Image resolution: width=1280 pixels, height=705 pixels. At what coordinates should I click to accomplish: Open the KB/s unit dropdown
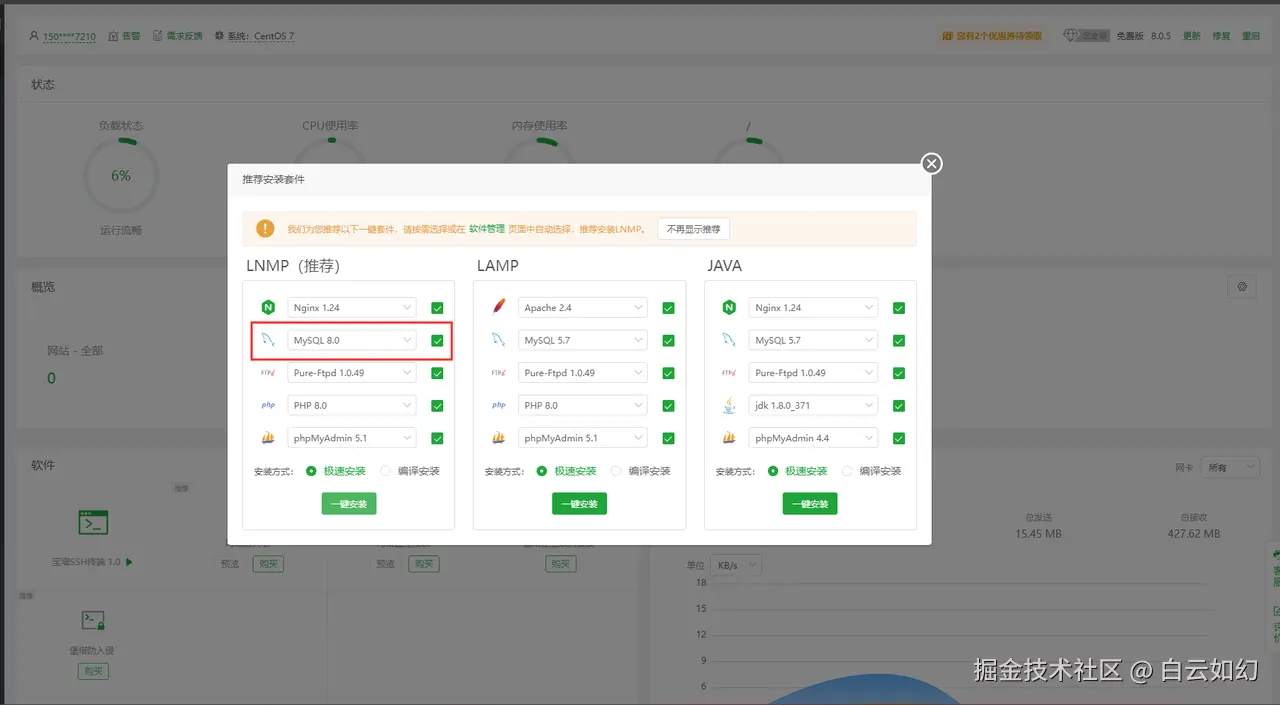[736, 565]
